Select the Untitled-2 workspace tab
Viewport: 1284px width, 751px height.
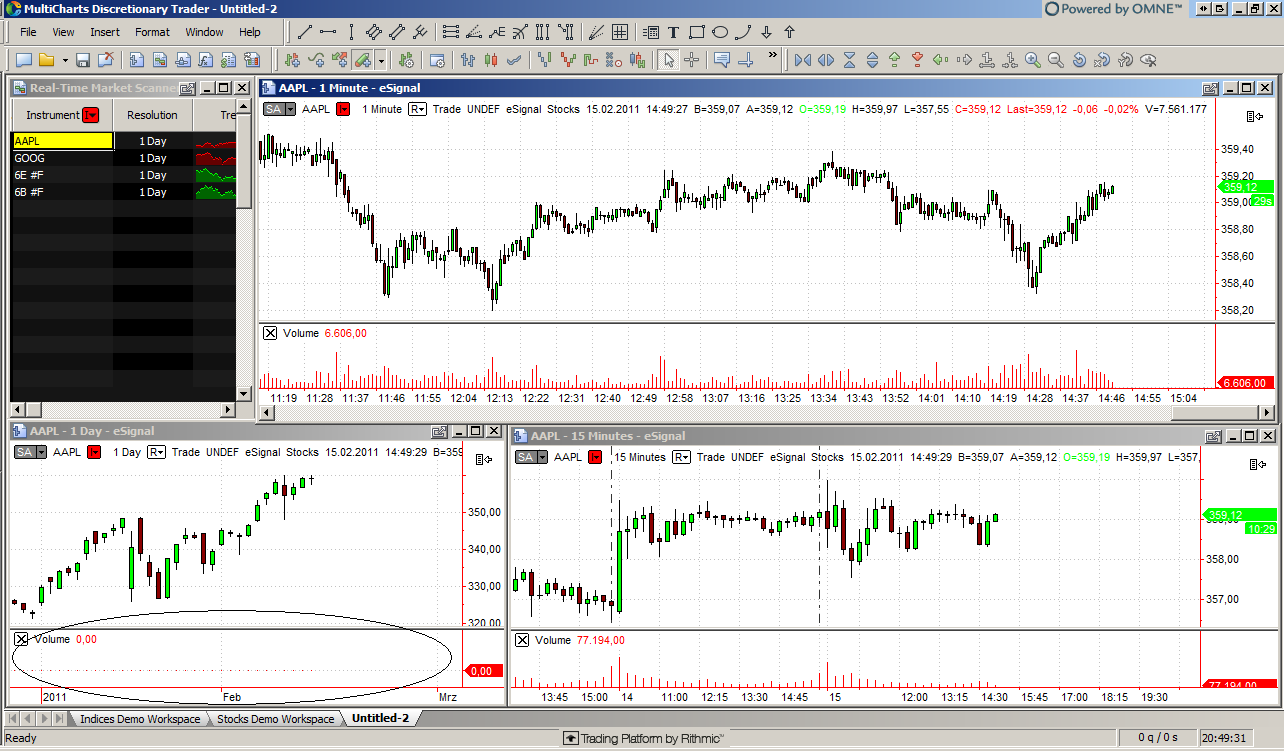coord(380,718)
